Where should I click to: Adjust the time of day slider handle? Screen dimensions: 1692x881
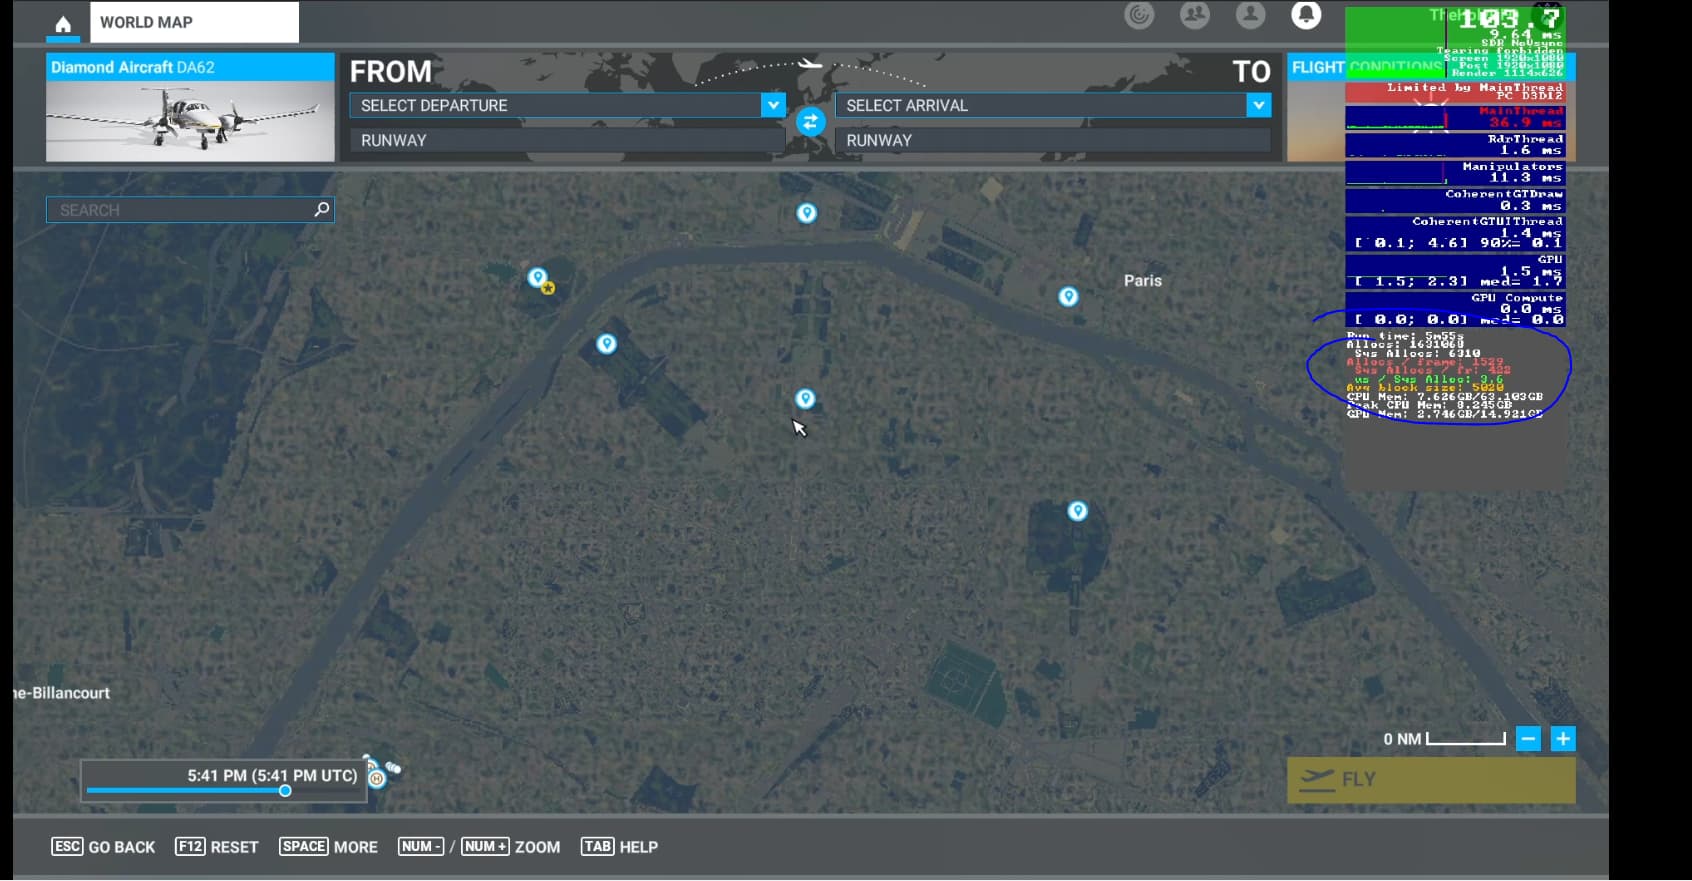pos(285,791)
